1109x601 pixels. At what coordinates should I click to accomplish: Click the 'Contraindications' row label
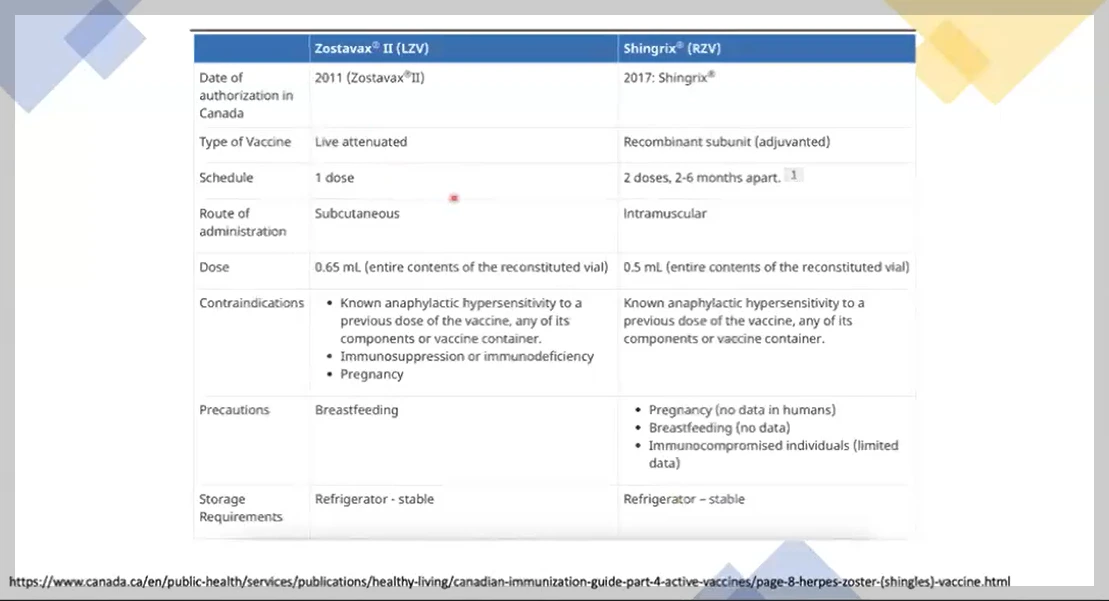click(x=251, y=303)
